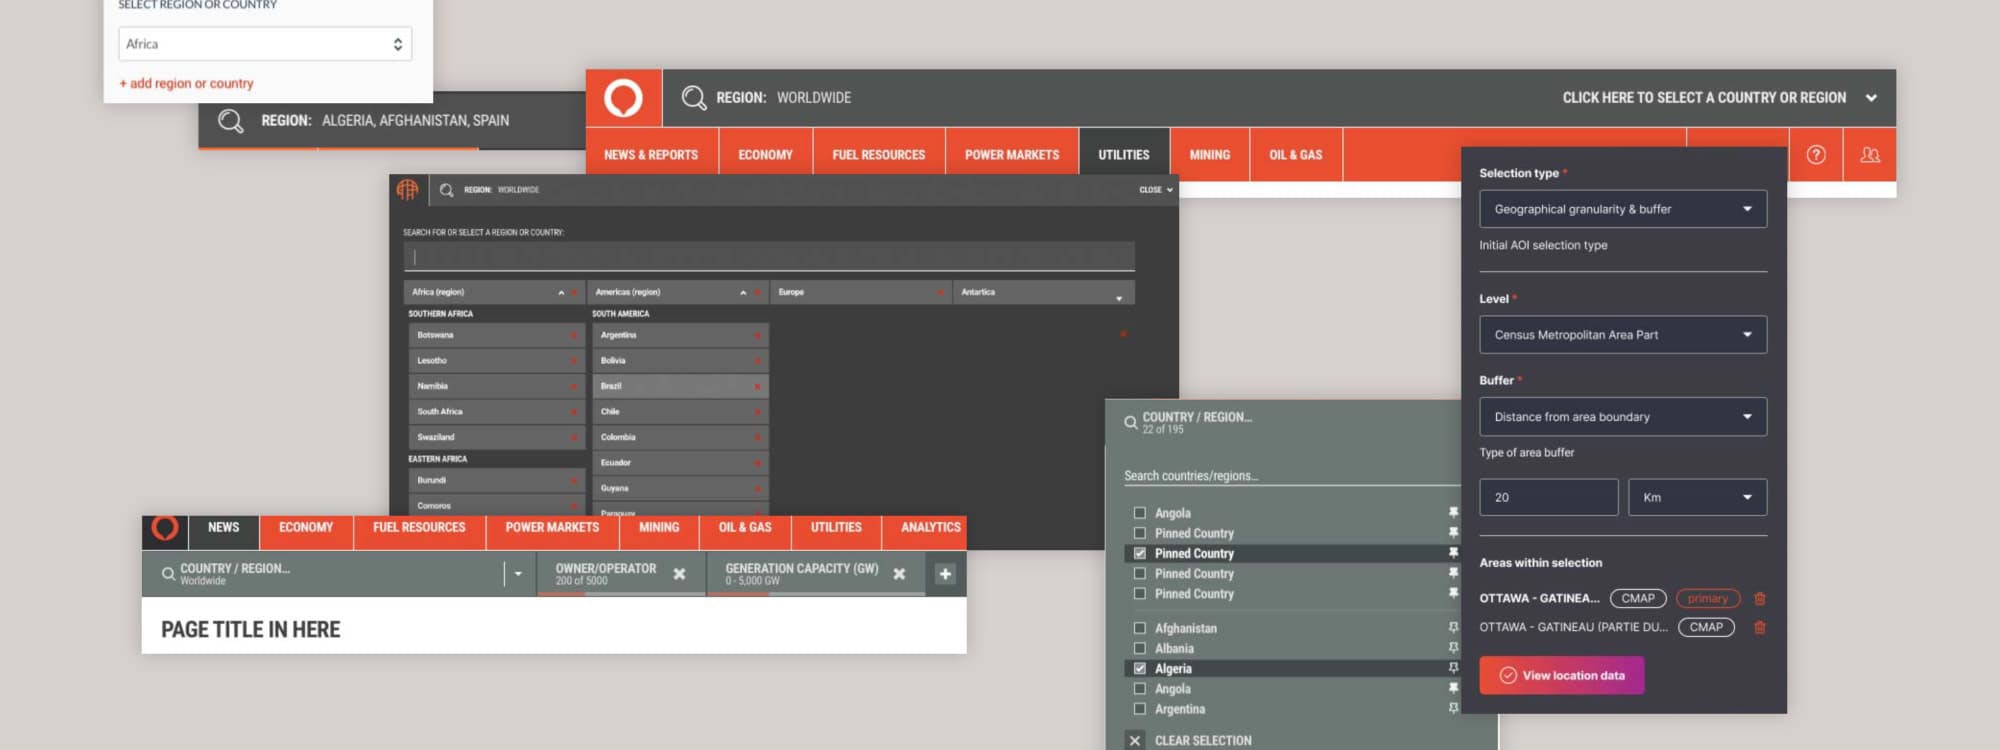
Task: Pin Afghanistan using its pin icon
Action: (x=1453, y=628)
